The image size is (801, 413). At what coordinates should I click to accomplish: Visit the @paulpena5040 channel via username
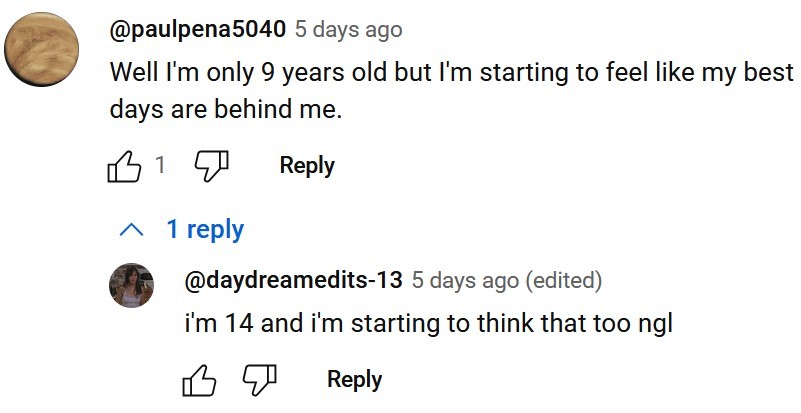[x=198, y=29]
